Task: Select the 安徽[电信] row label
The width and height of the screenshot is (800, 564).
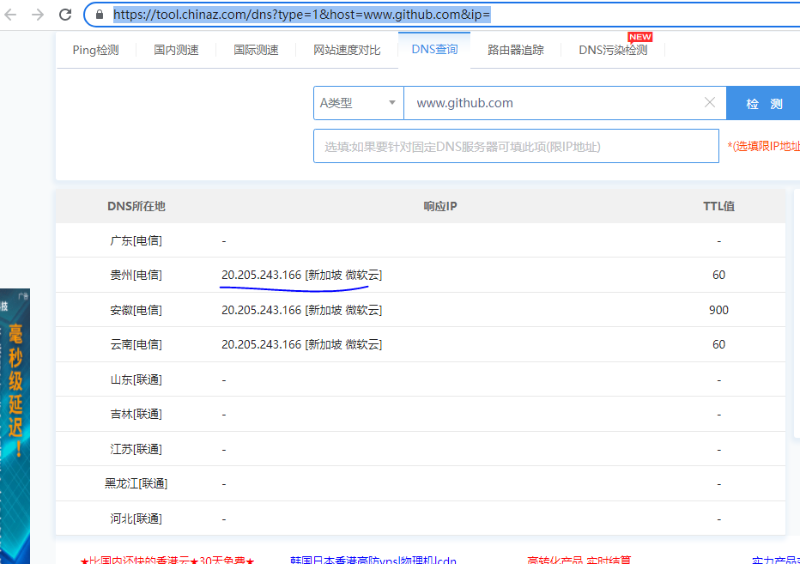Action: tap(136, 310)
